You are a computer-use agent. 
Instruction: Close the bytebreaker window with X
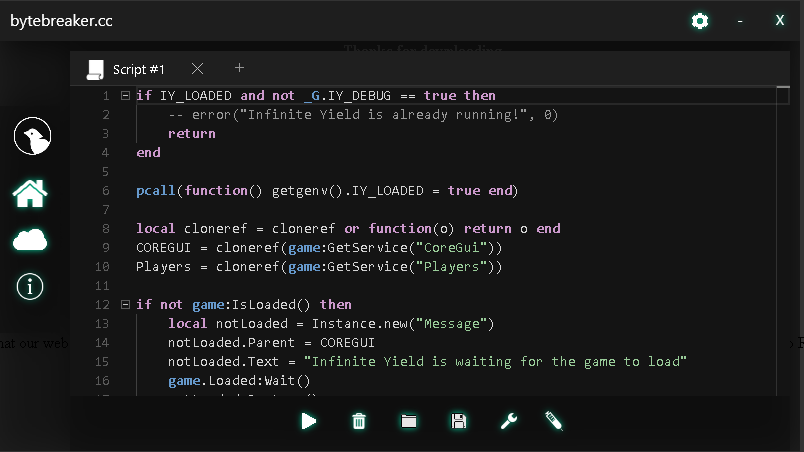780,20
